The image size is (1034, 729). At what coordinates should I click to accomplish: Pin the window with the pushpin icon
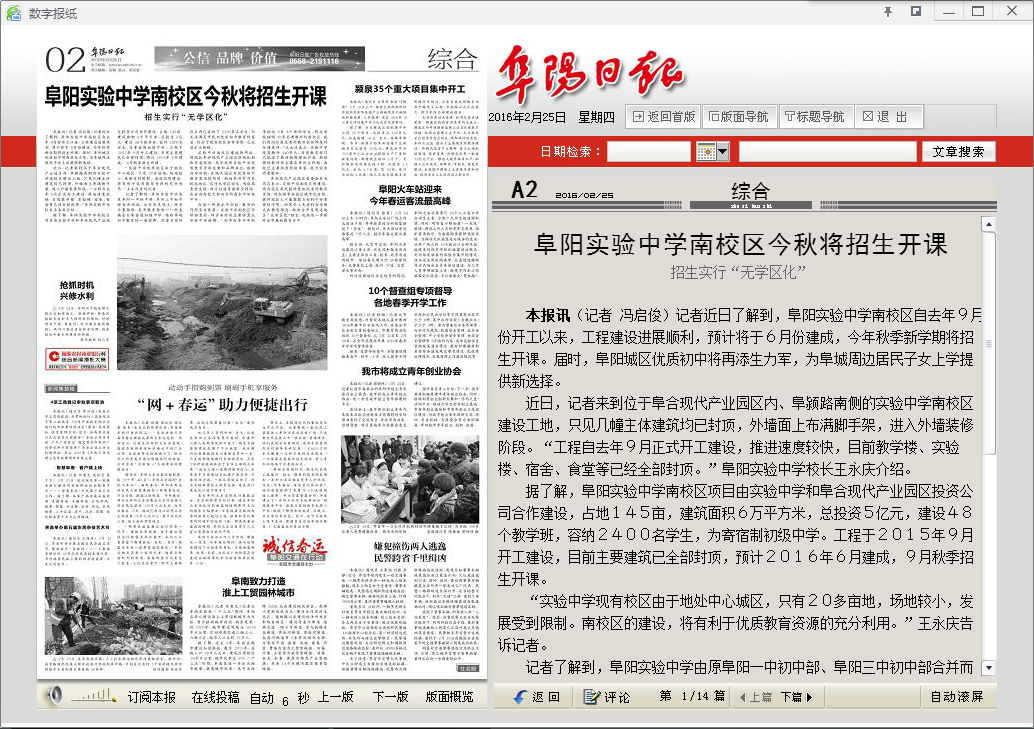887,12
